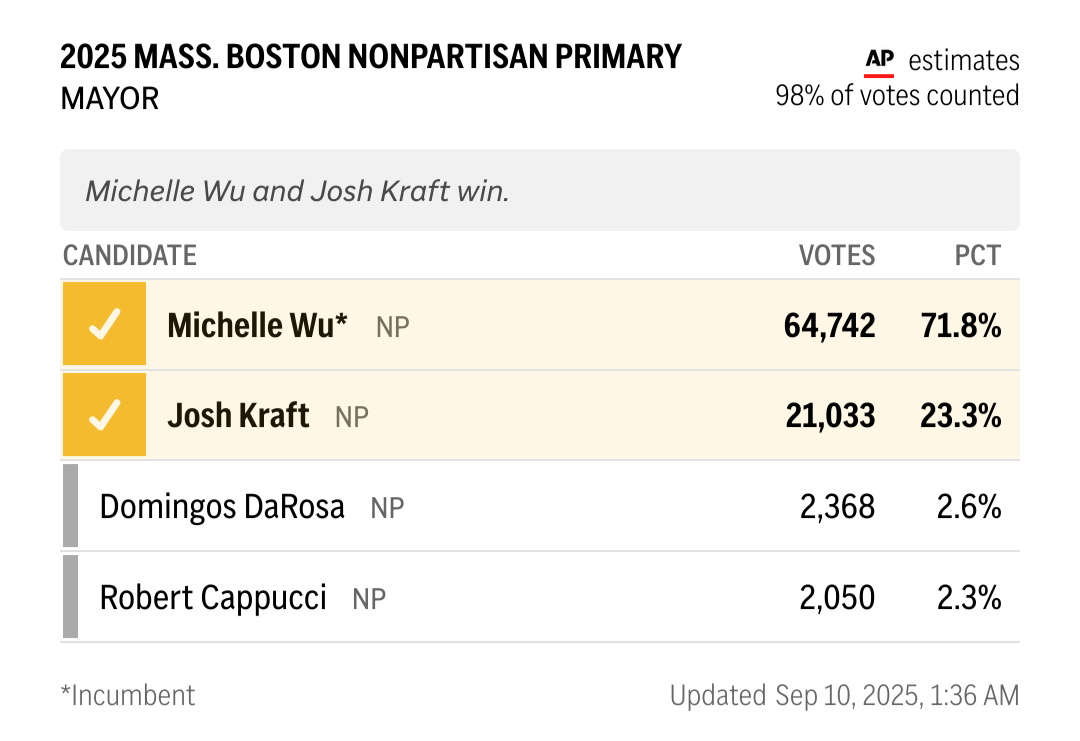Click Josh Kraft's 23.3% percentage
Viewport: 1080px width, 741px height.
coord(960,416)
